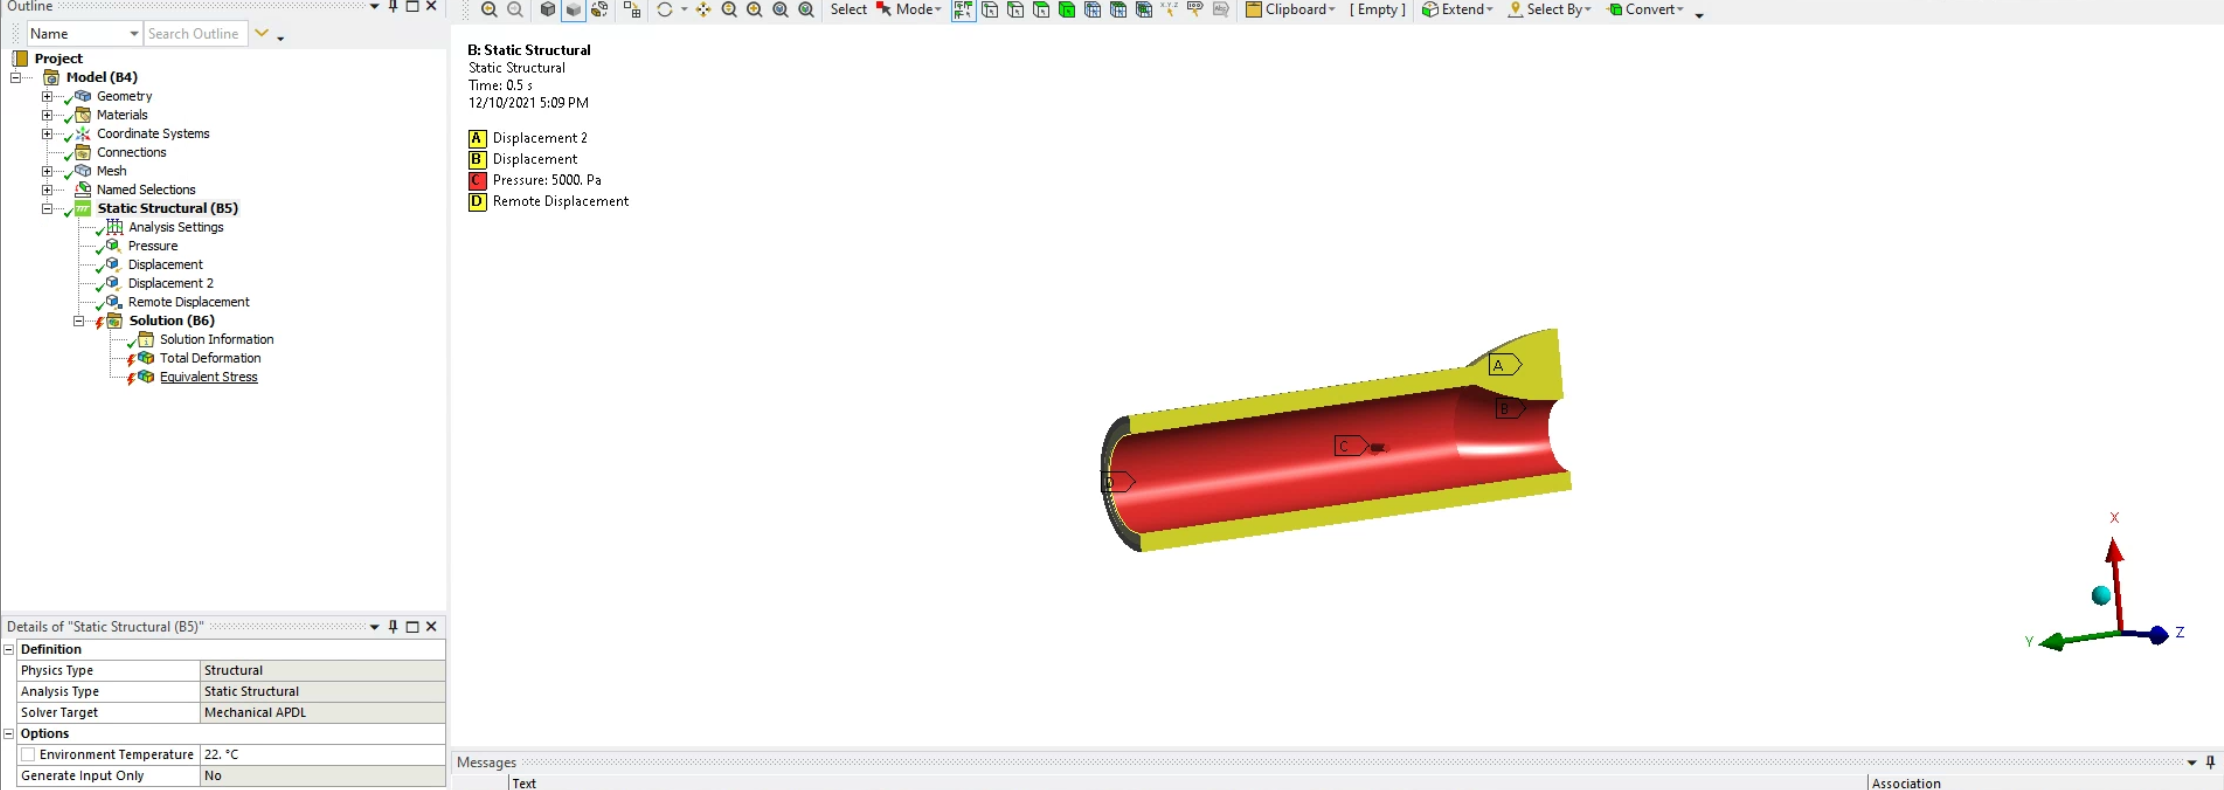
Task: Pin the Messages panel
Action: [x=2210, y=762]
